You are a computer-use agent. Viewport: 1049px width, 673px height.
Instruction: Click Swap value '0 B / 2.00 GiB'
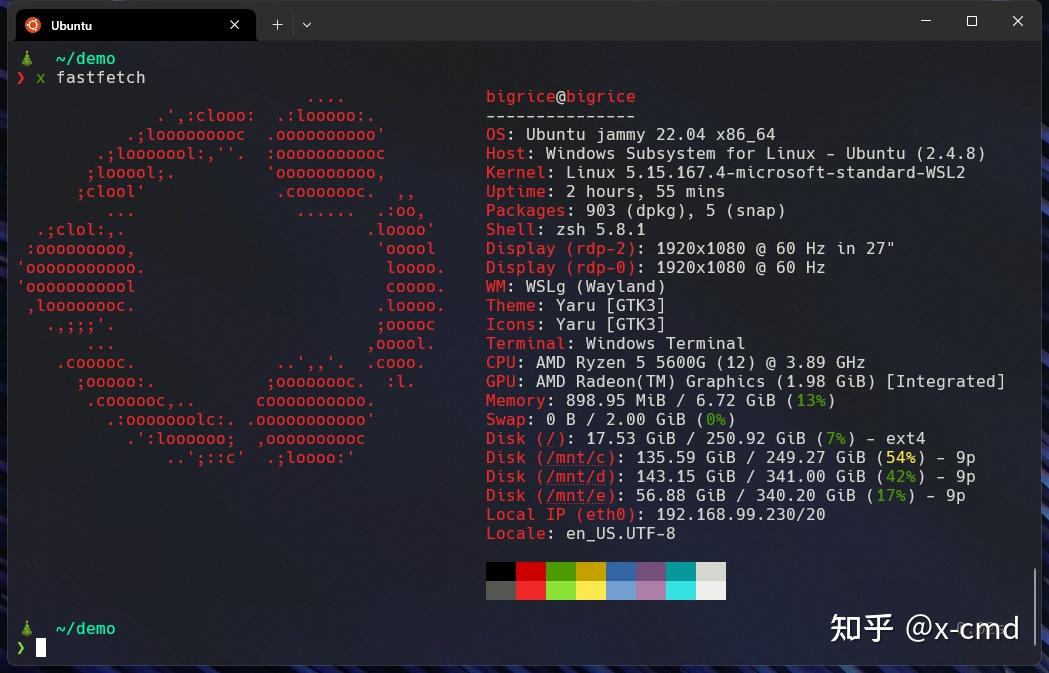615,419
